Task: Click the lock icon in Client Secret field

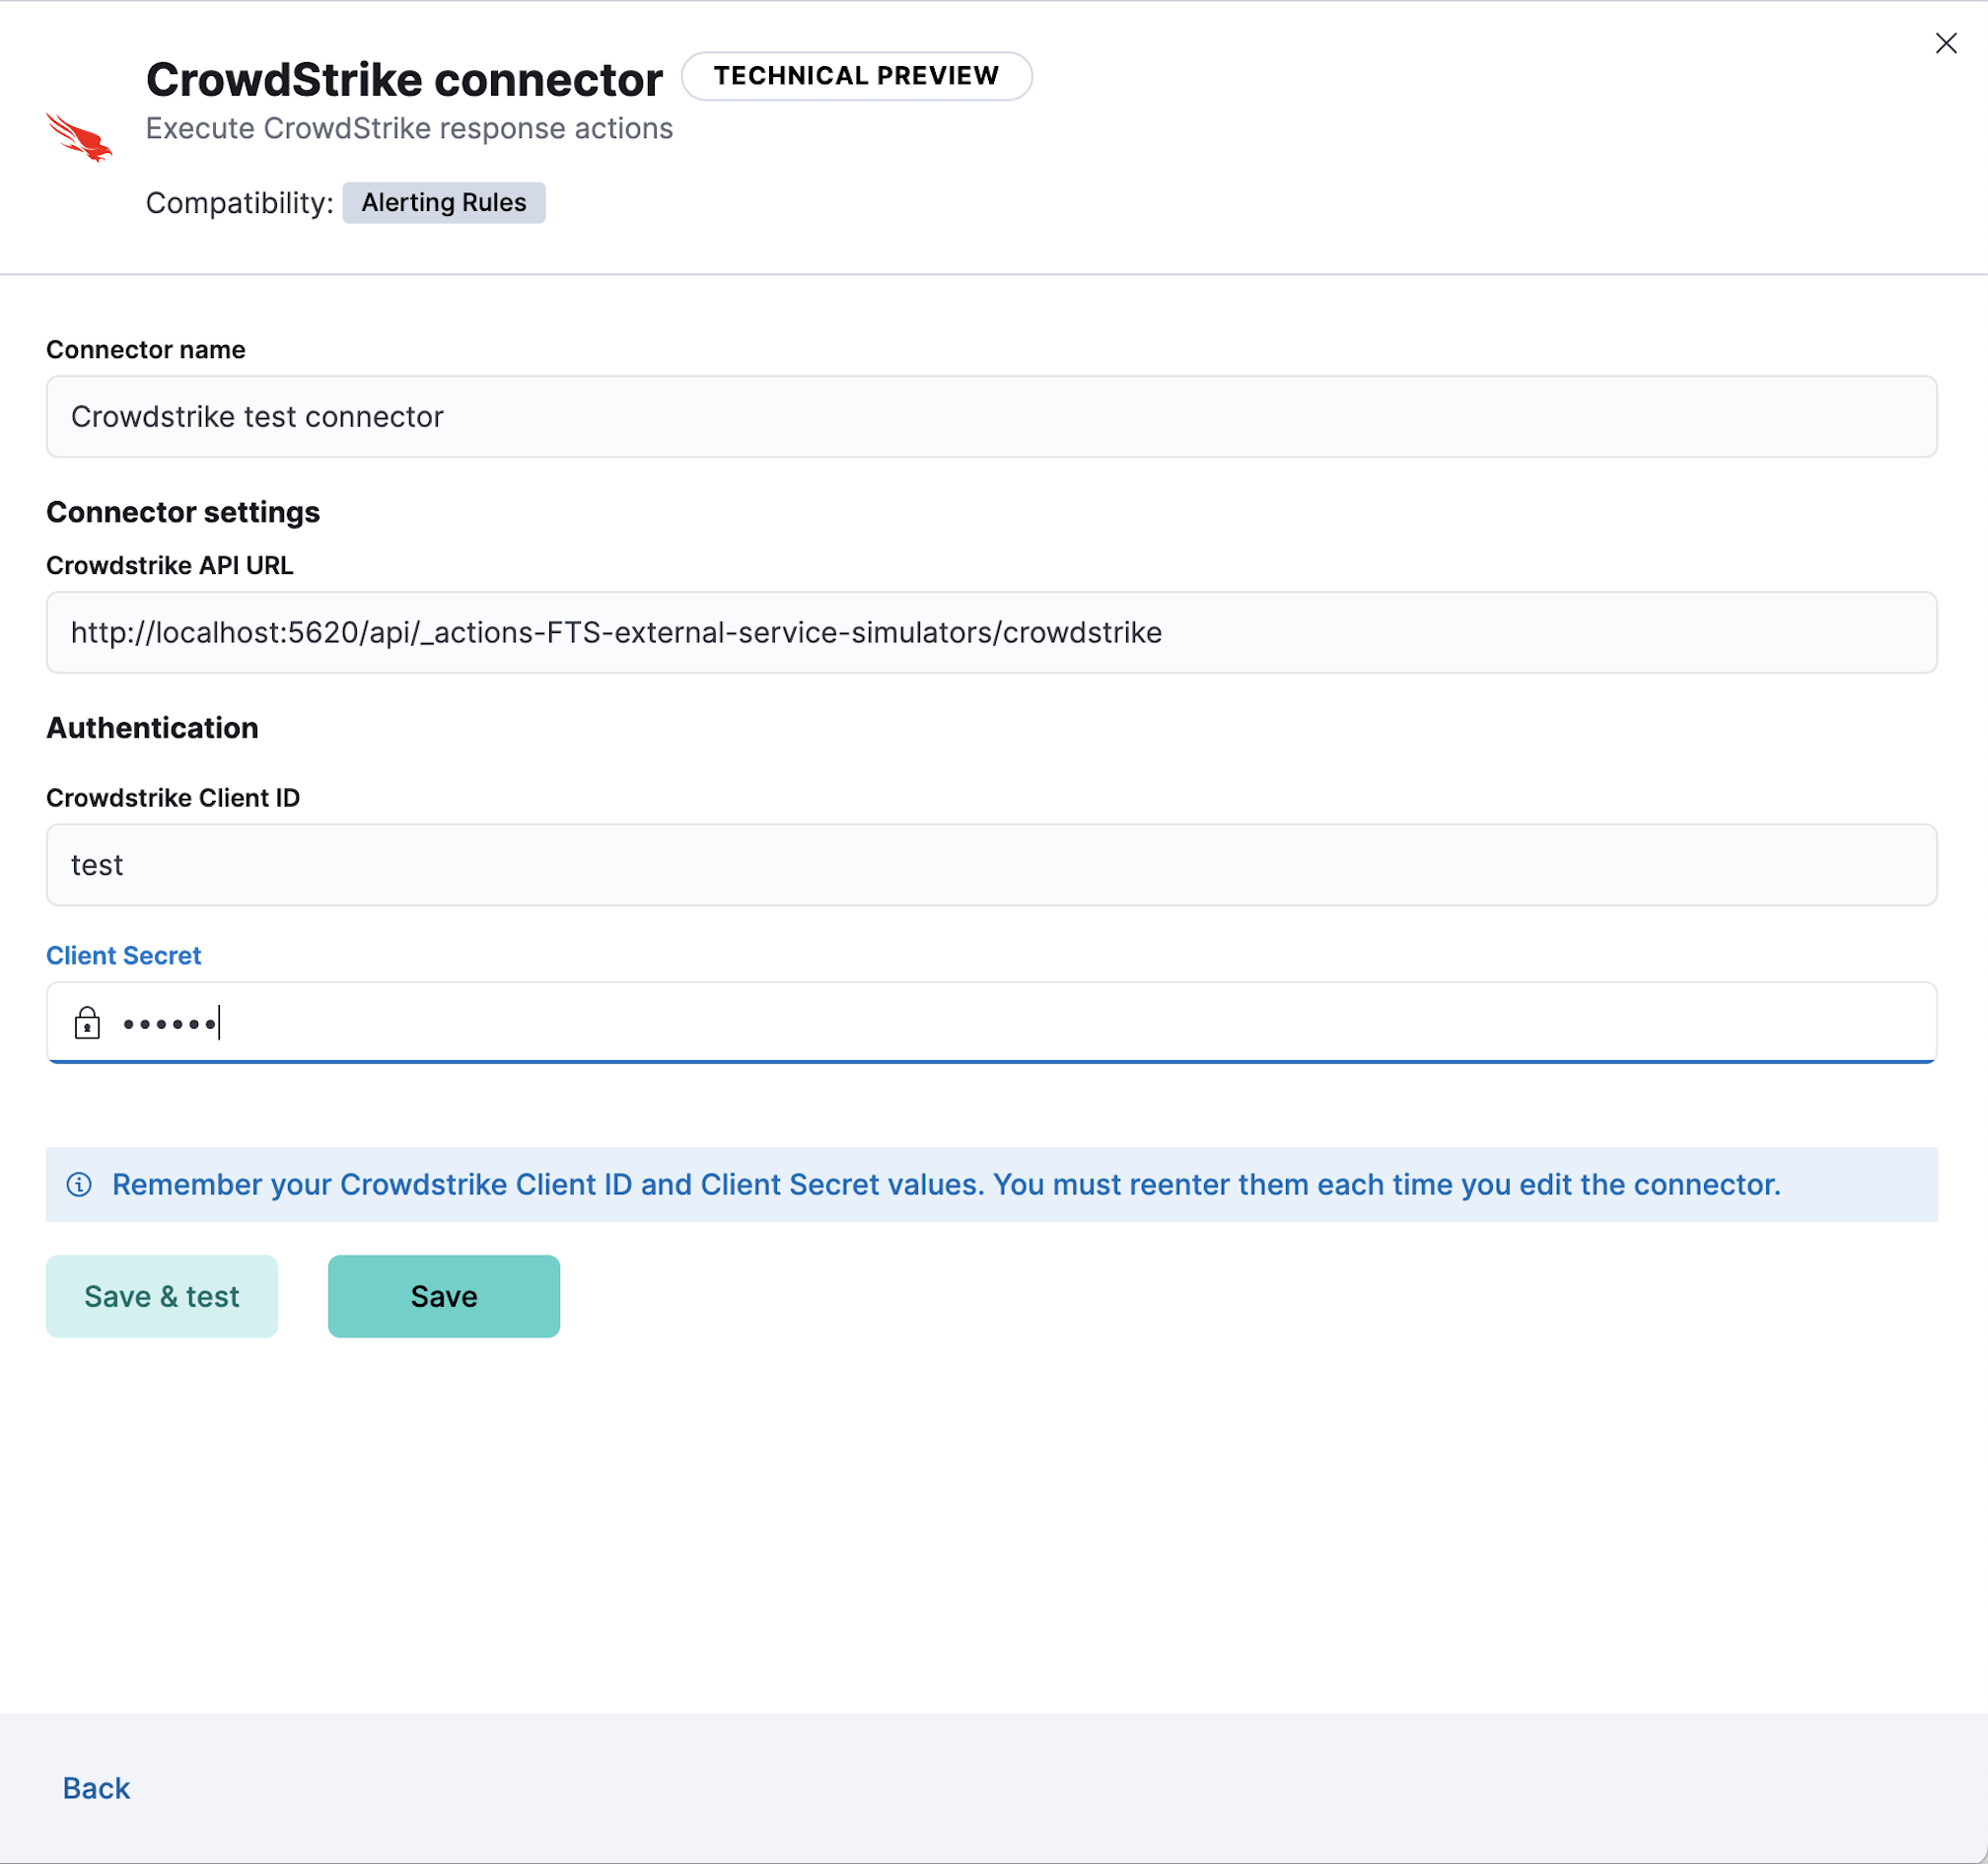Action: point(87,1022)
